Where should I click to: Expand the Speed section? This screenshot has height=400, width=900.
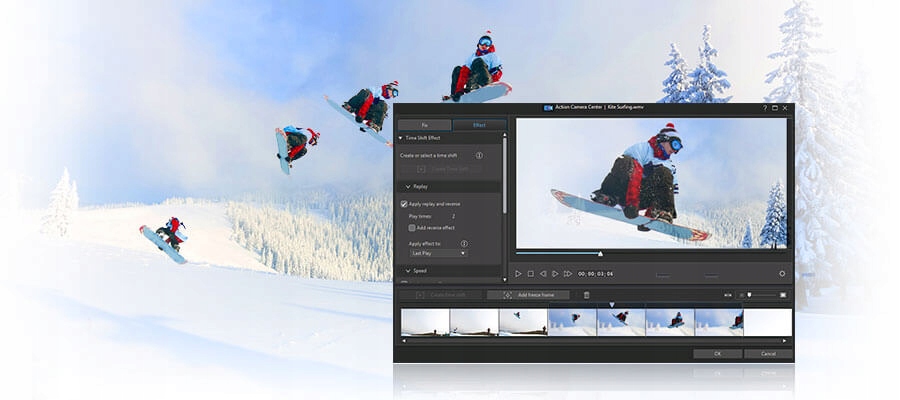pos(408,271)
